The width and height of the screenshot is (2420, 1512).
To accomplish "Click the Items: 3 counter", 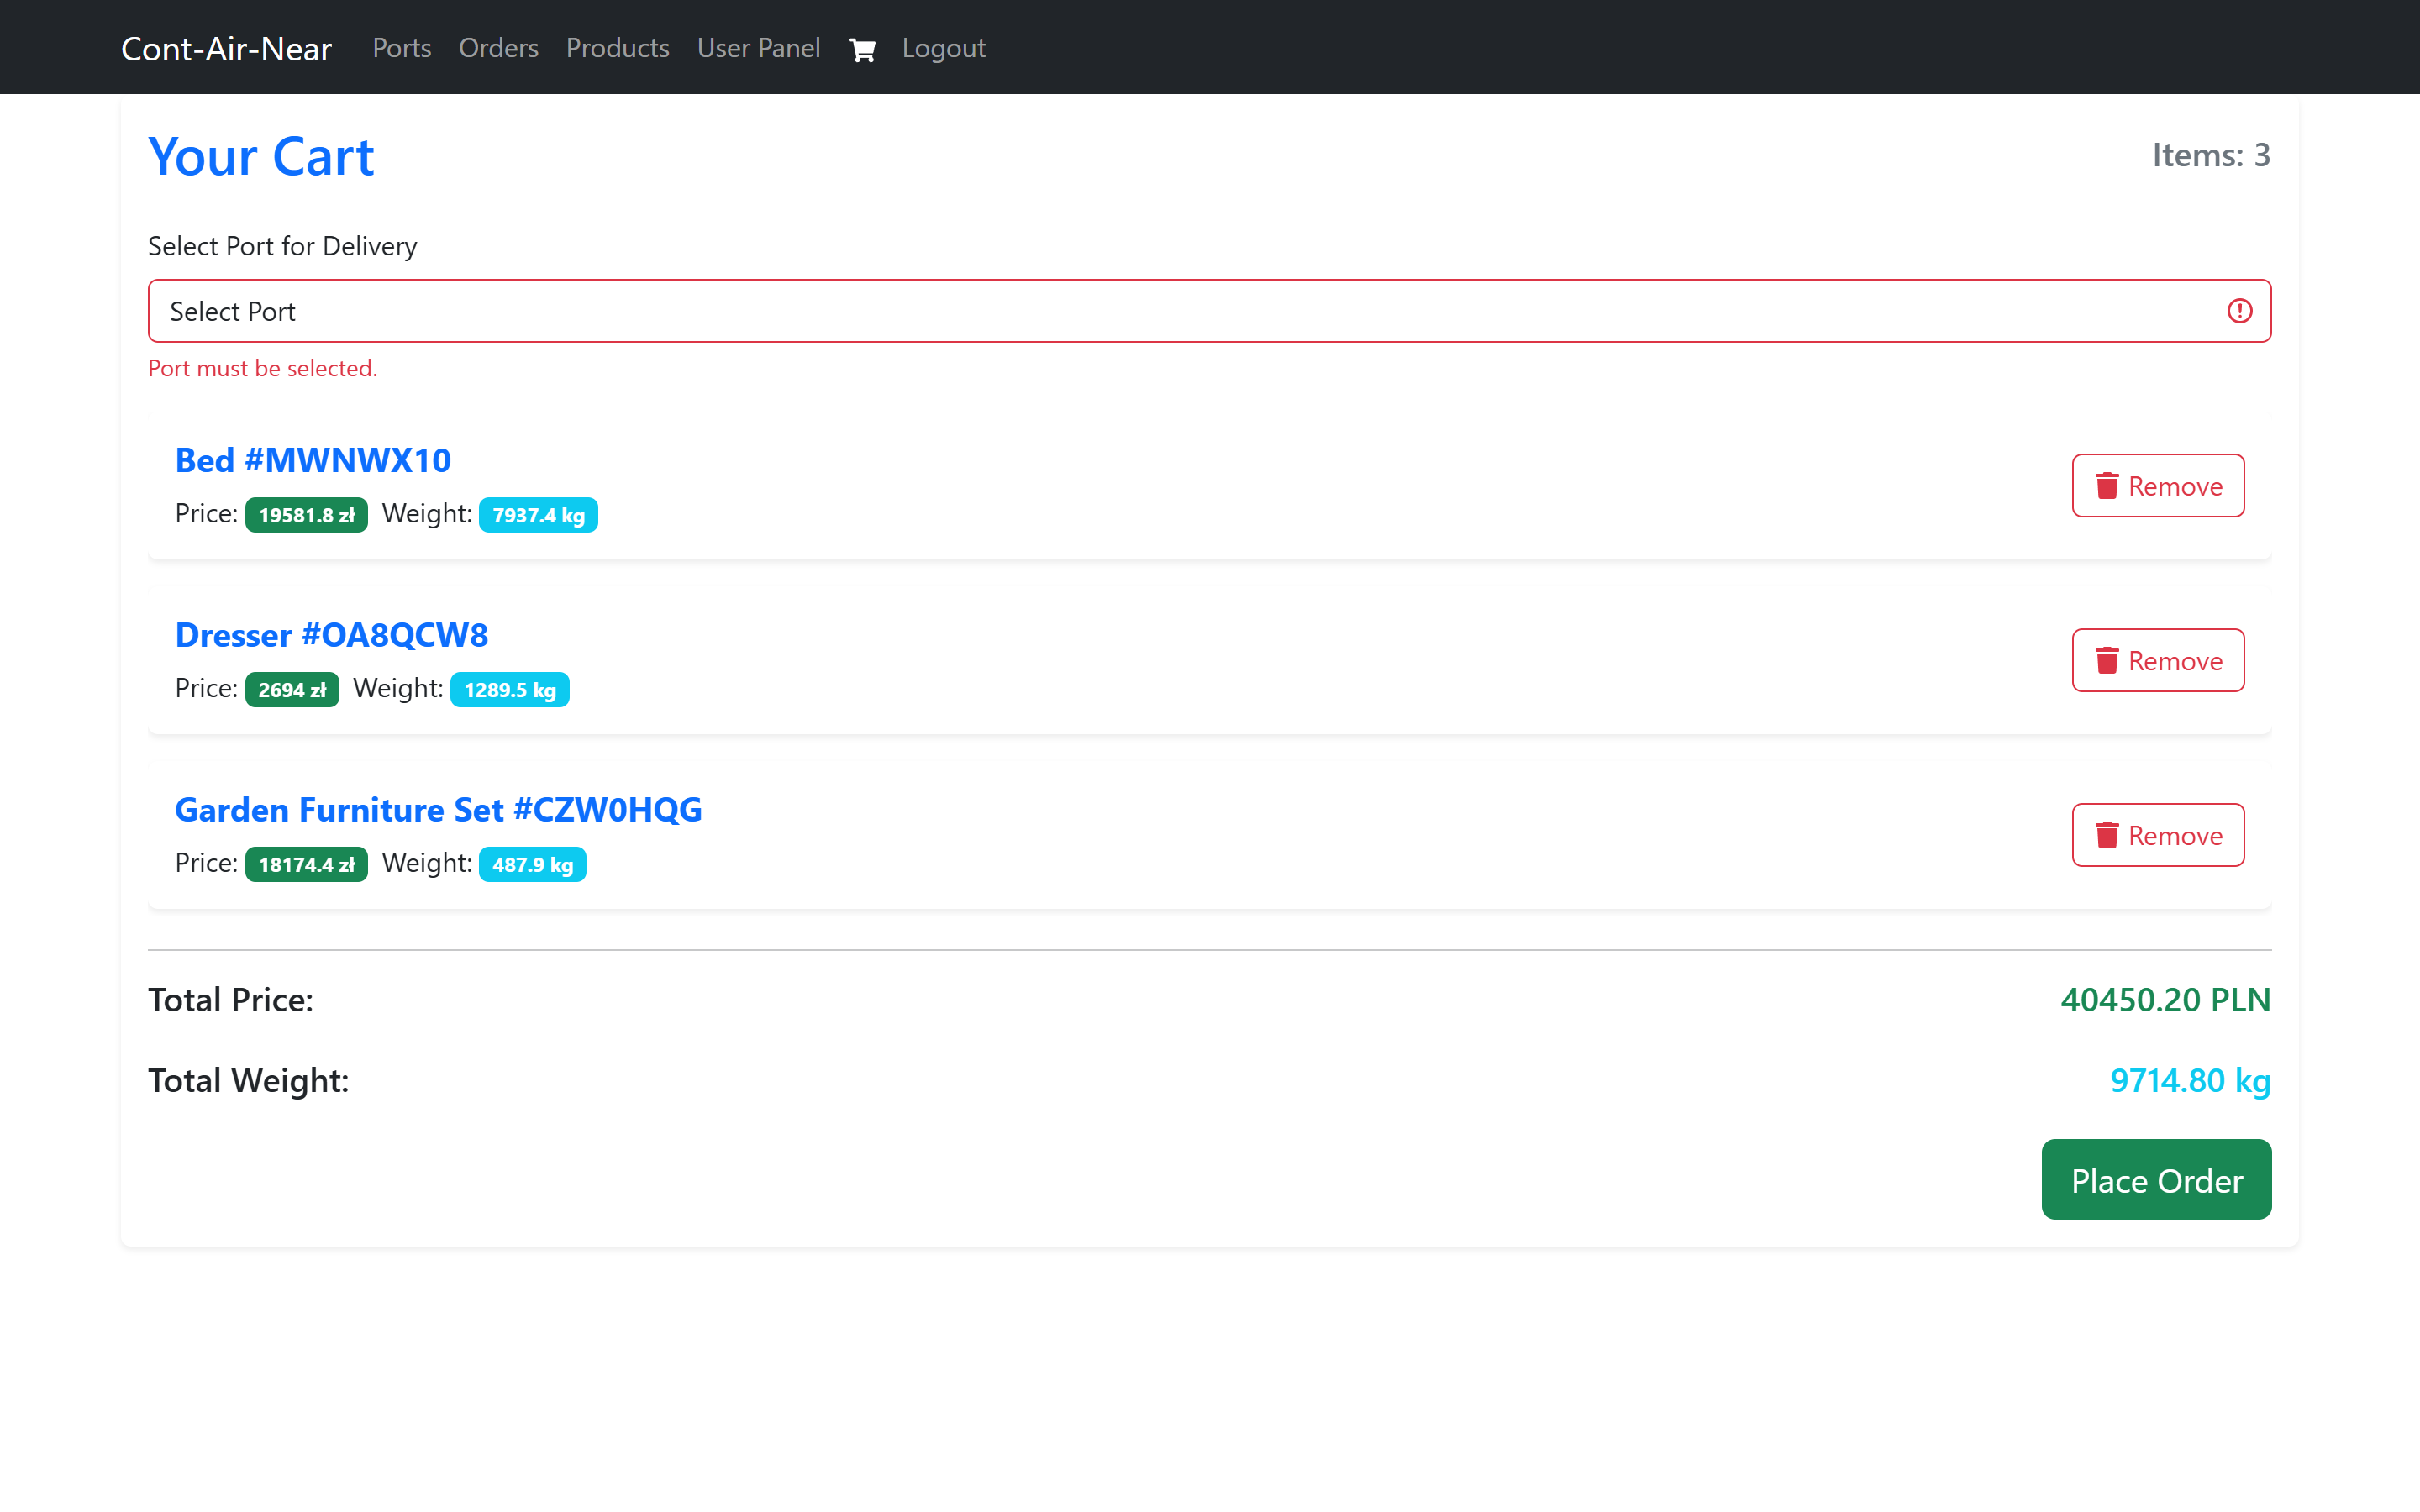I will click(2211, 155).
